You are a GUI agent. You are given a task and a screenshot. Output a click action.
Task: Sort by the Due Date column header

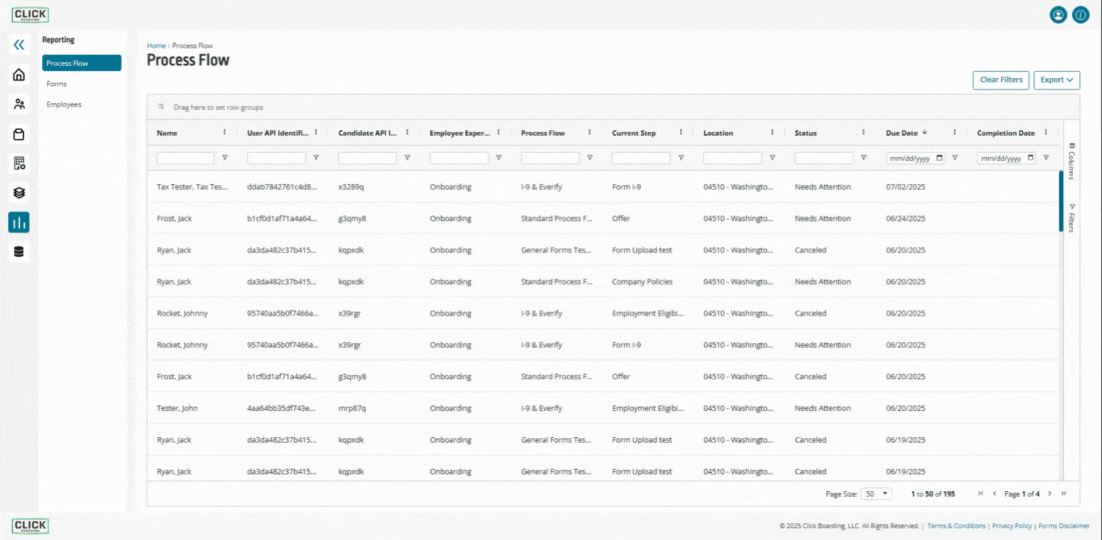902,132
